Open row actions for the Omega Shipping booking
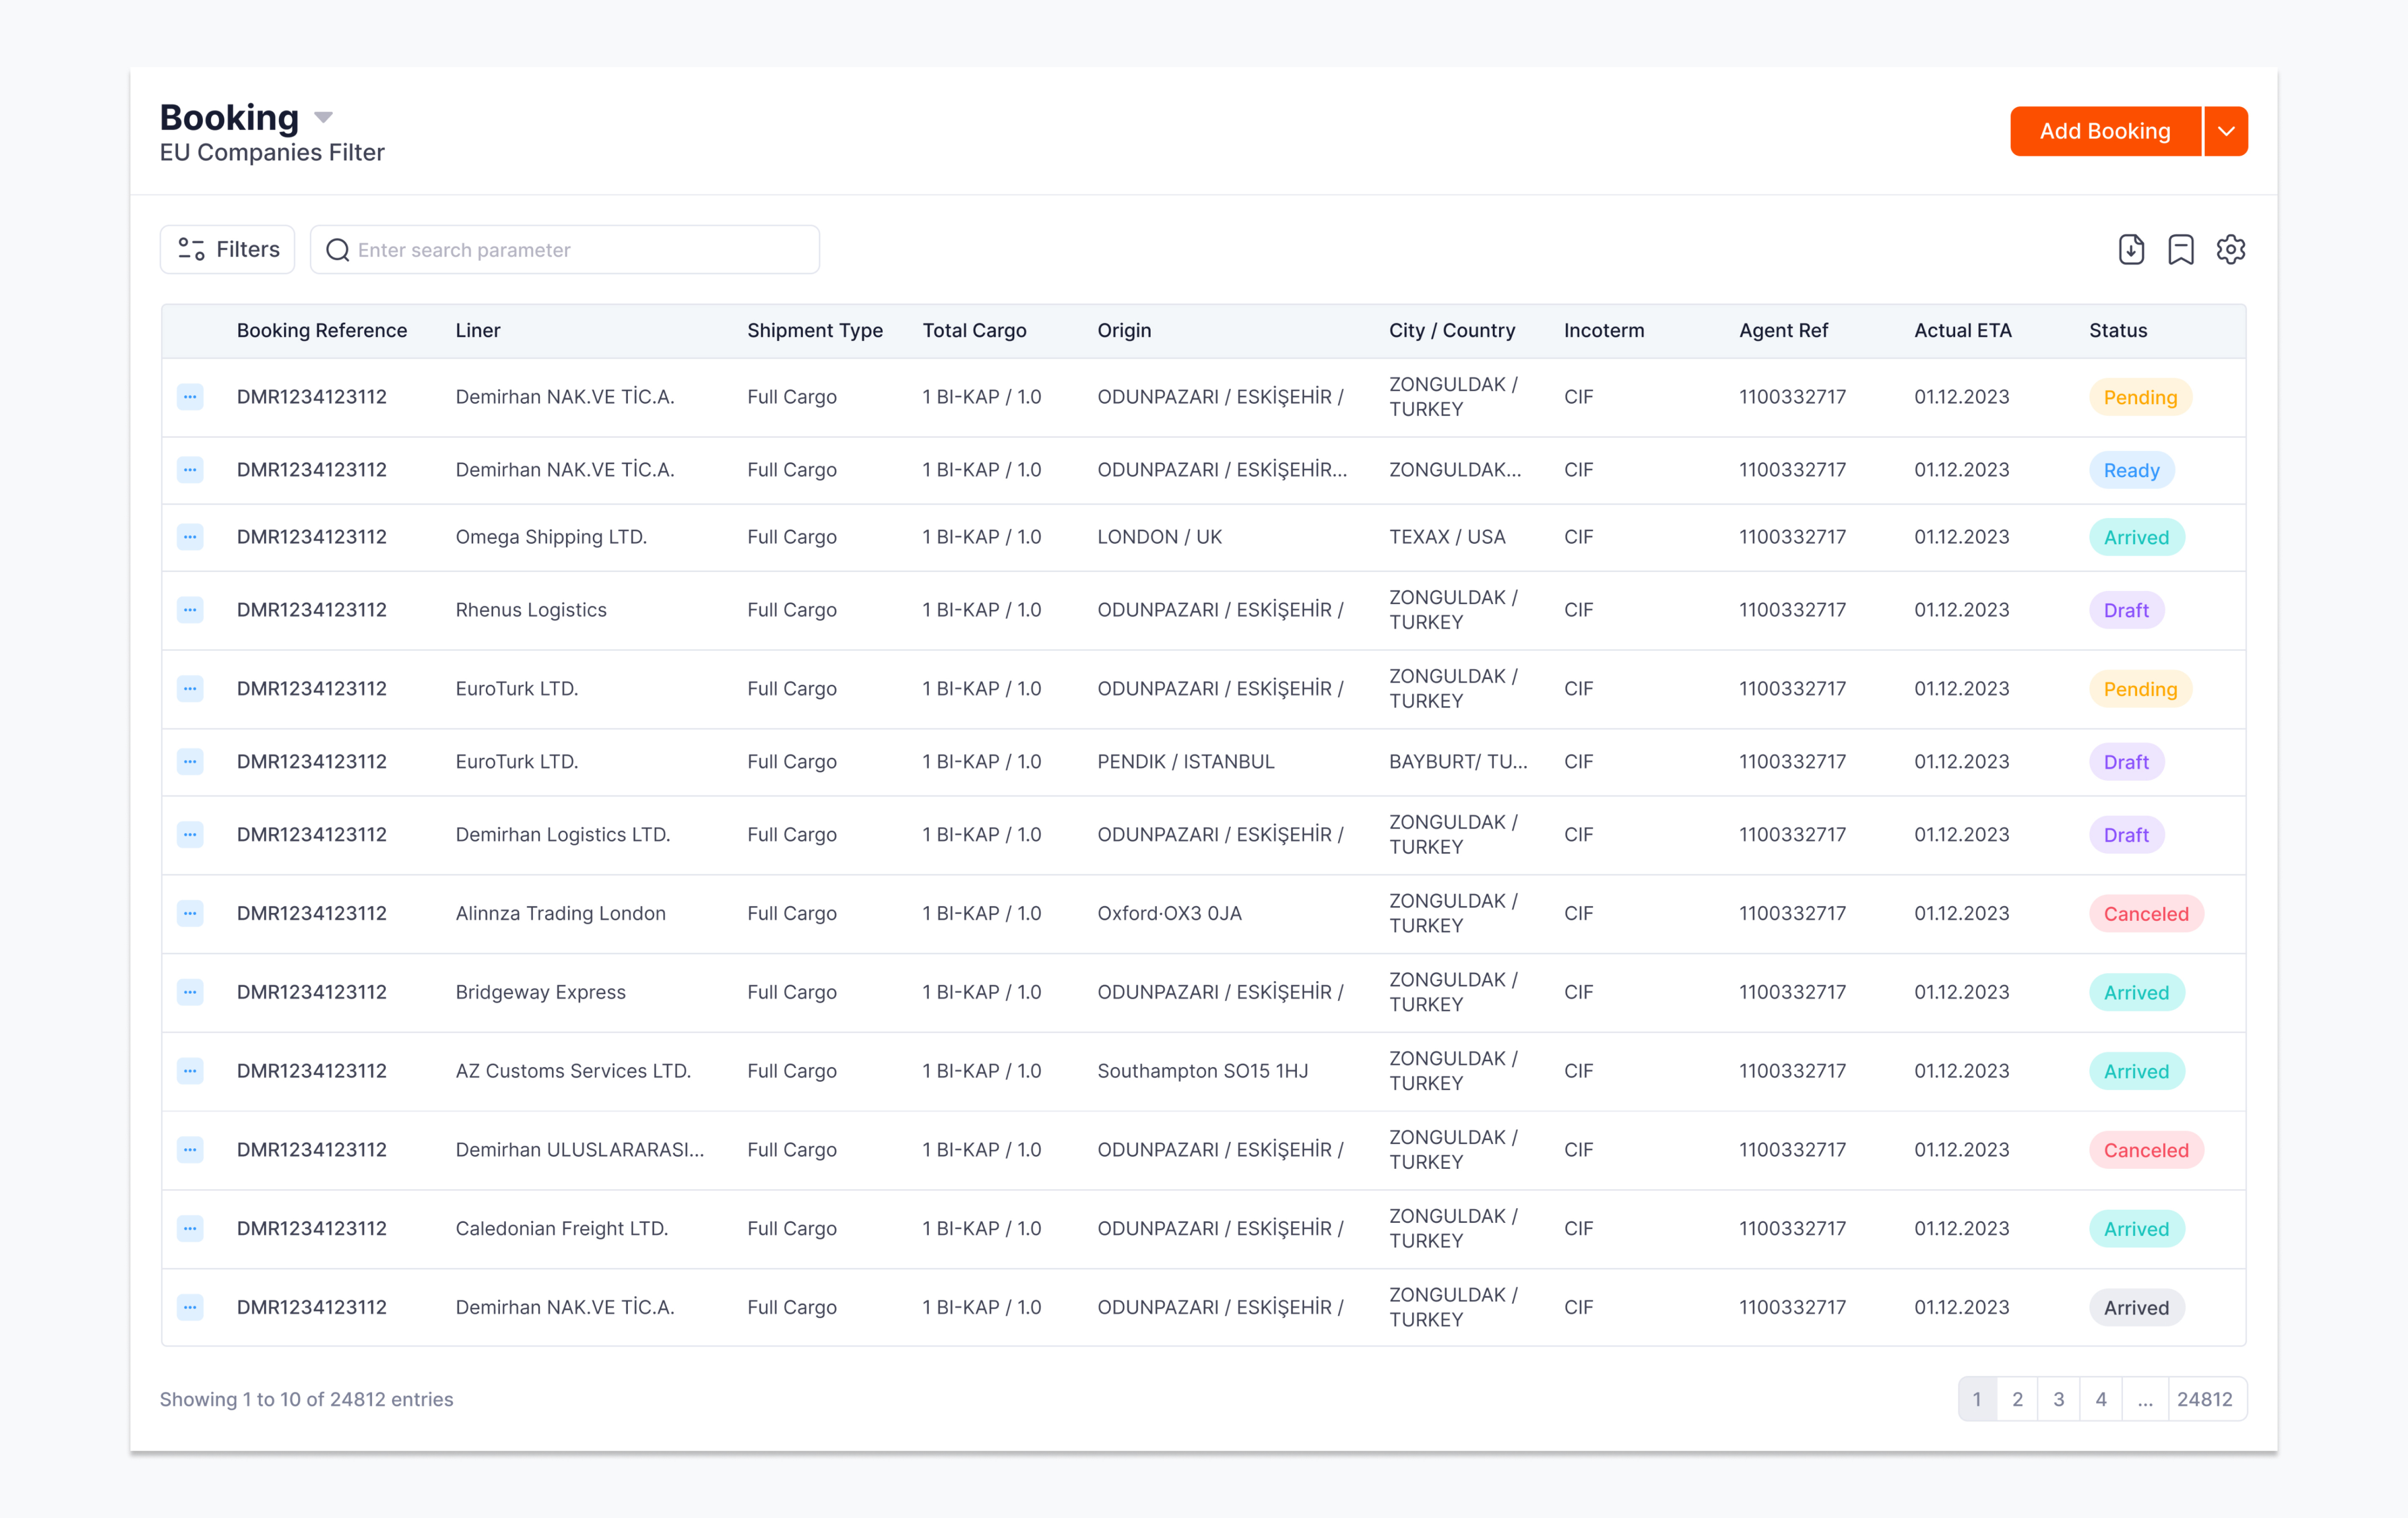Screen dimensions: 2408x1518 point(190,537)
